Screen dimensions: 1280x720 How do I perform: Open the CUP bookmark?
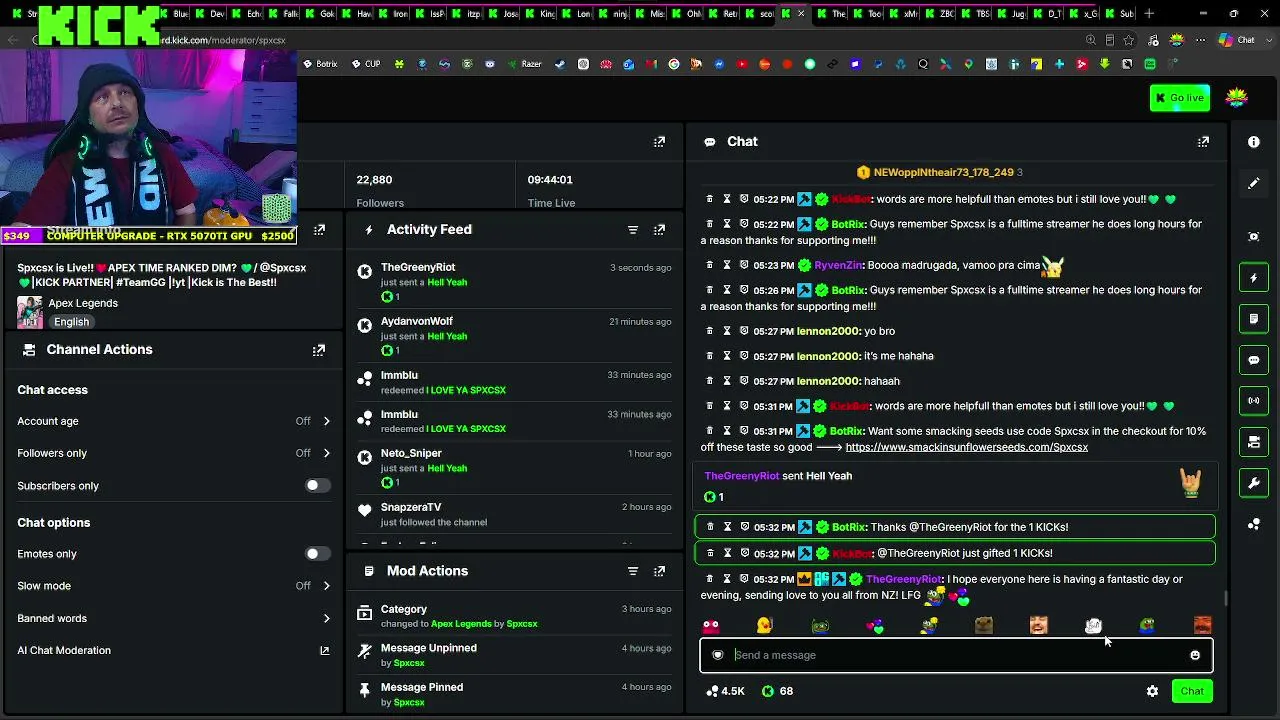click(x=366, y=64)
